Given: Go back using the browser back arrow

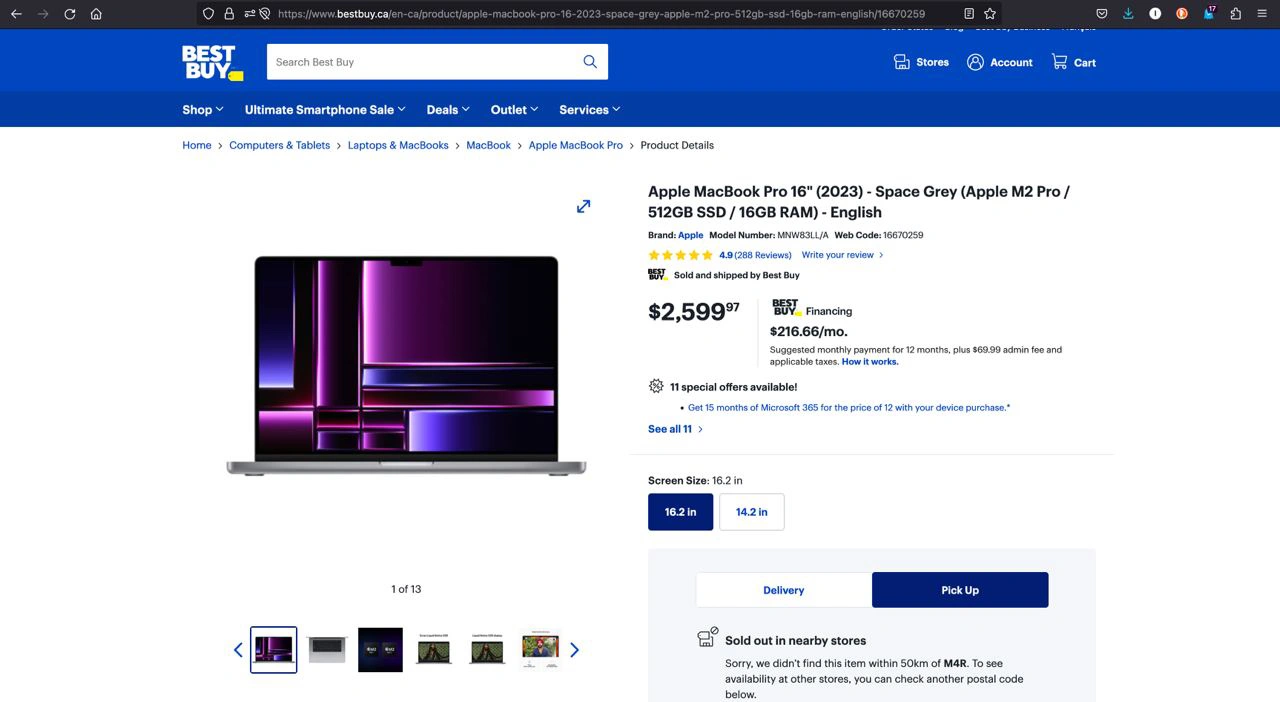Looking at the screenshot, I should [x=16, y=14].
